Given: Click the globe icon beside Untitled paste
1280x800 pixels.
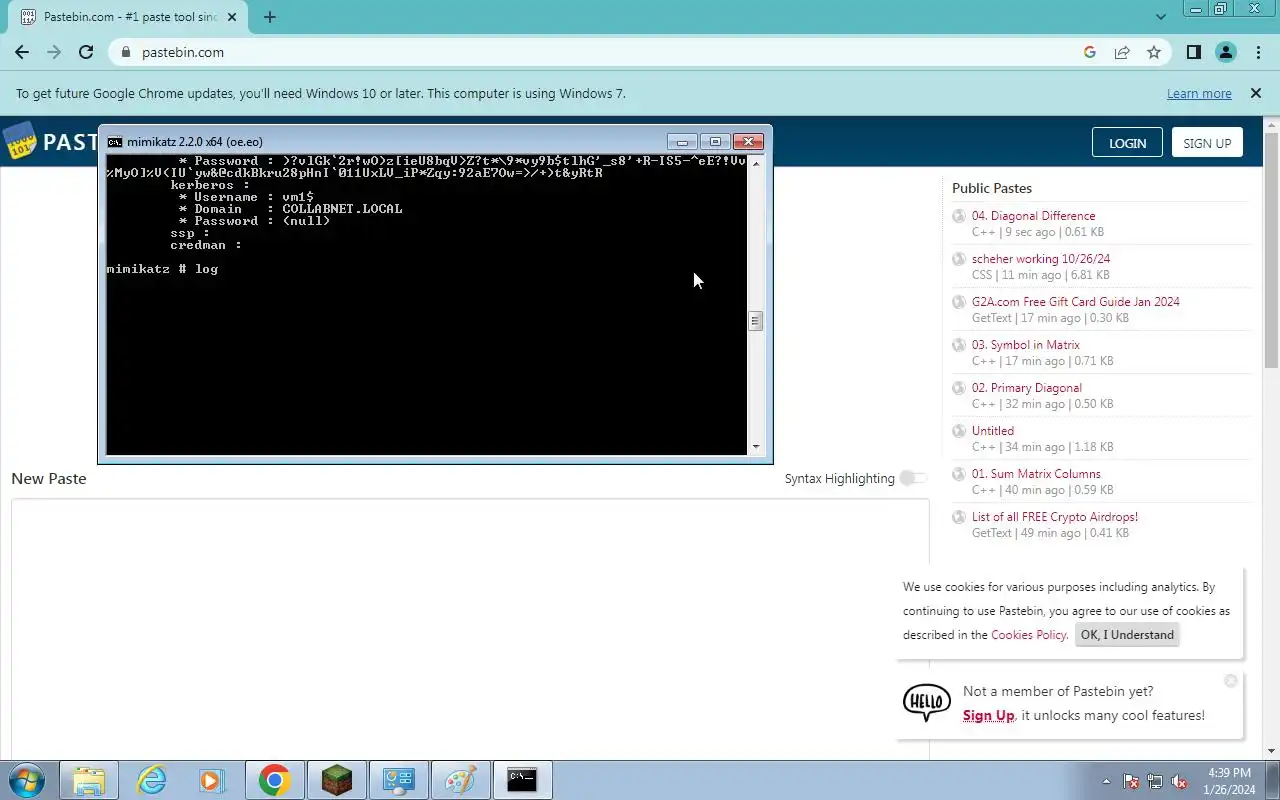Looking at the screenshot, I should (959, 431).
